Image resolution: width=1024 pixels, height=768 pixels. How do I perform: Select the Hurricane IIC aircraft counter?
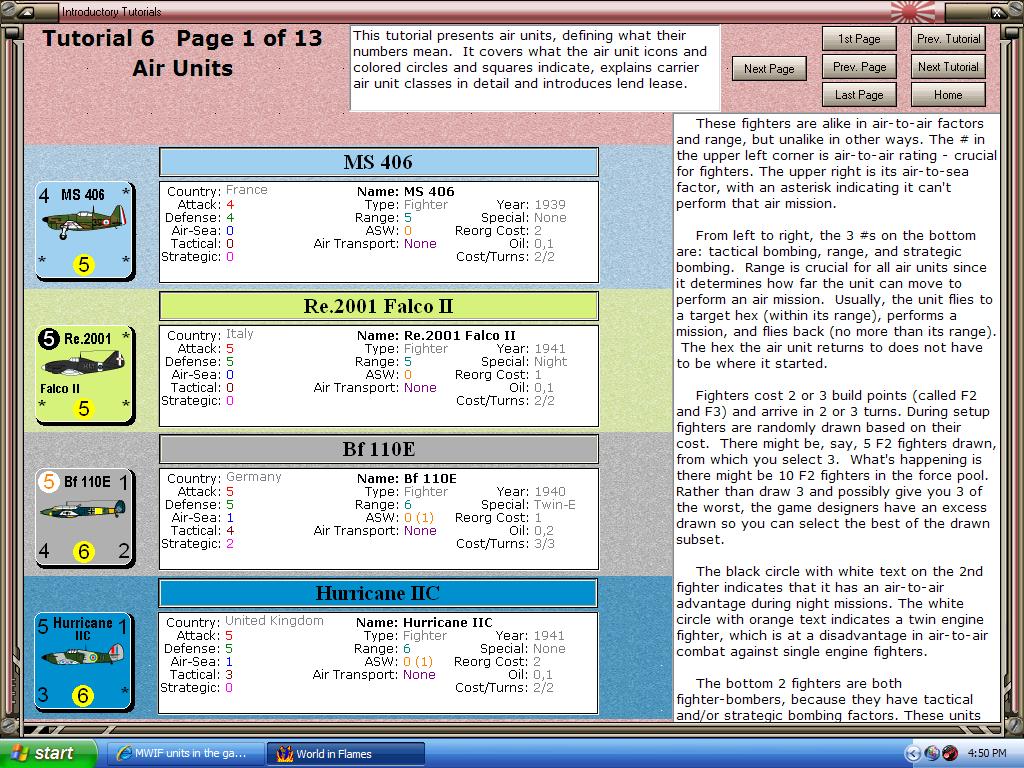[84, 662]
